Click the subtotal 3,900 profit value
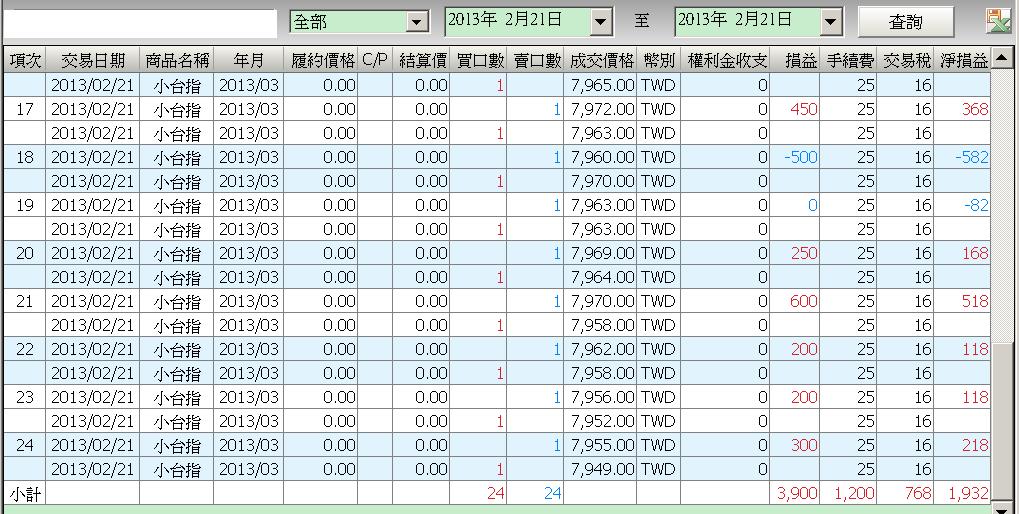1019x514 pixels. point(797,493)
